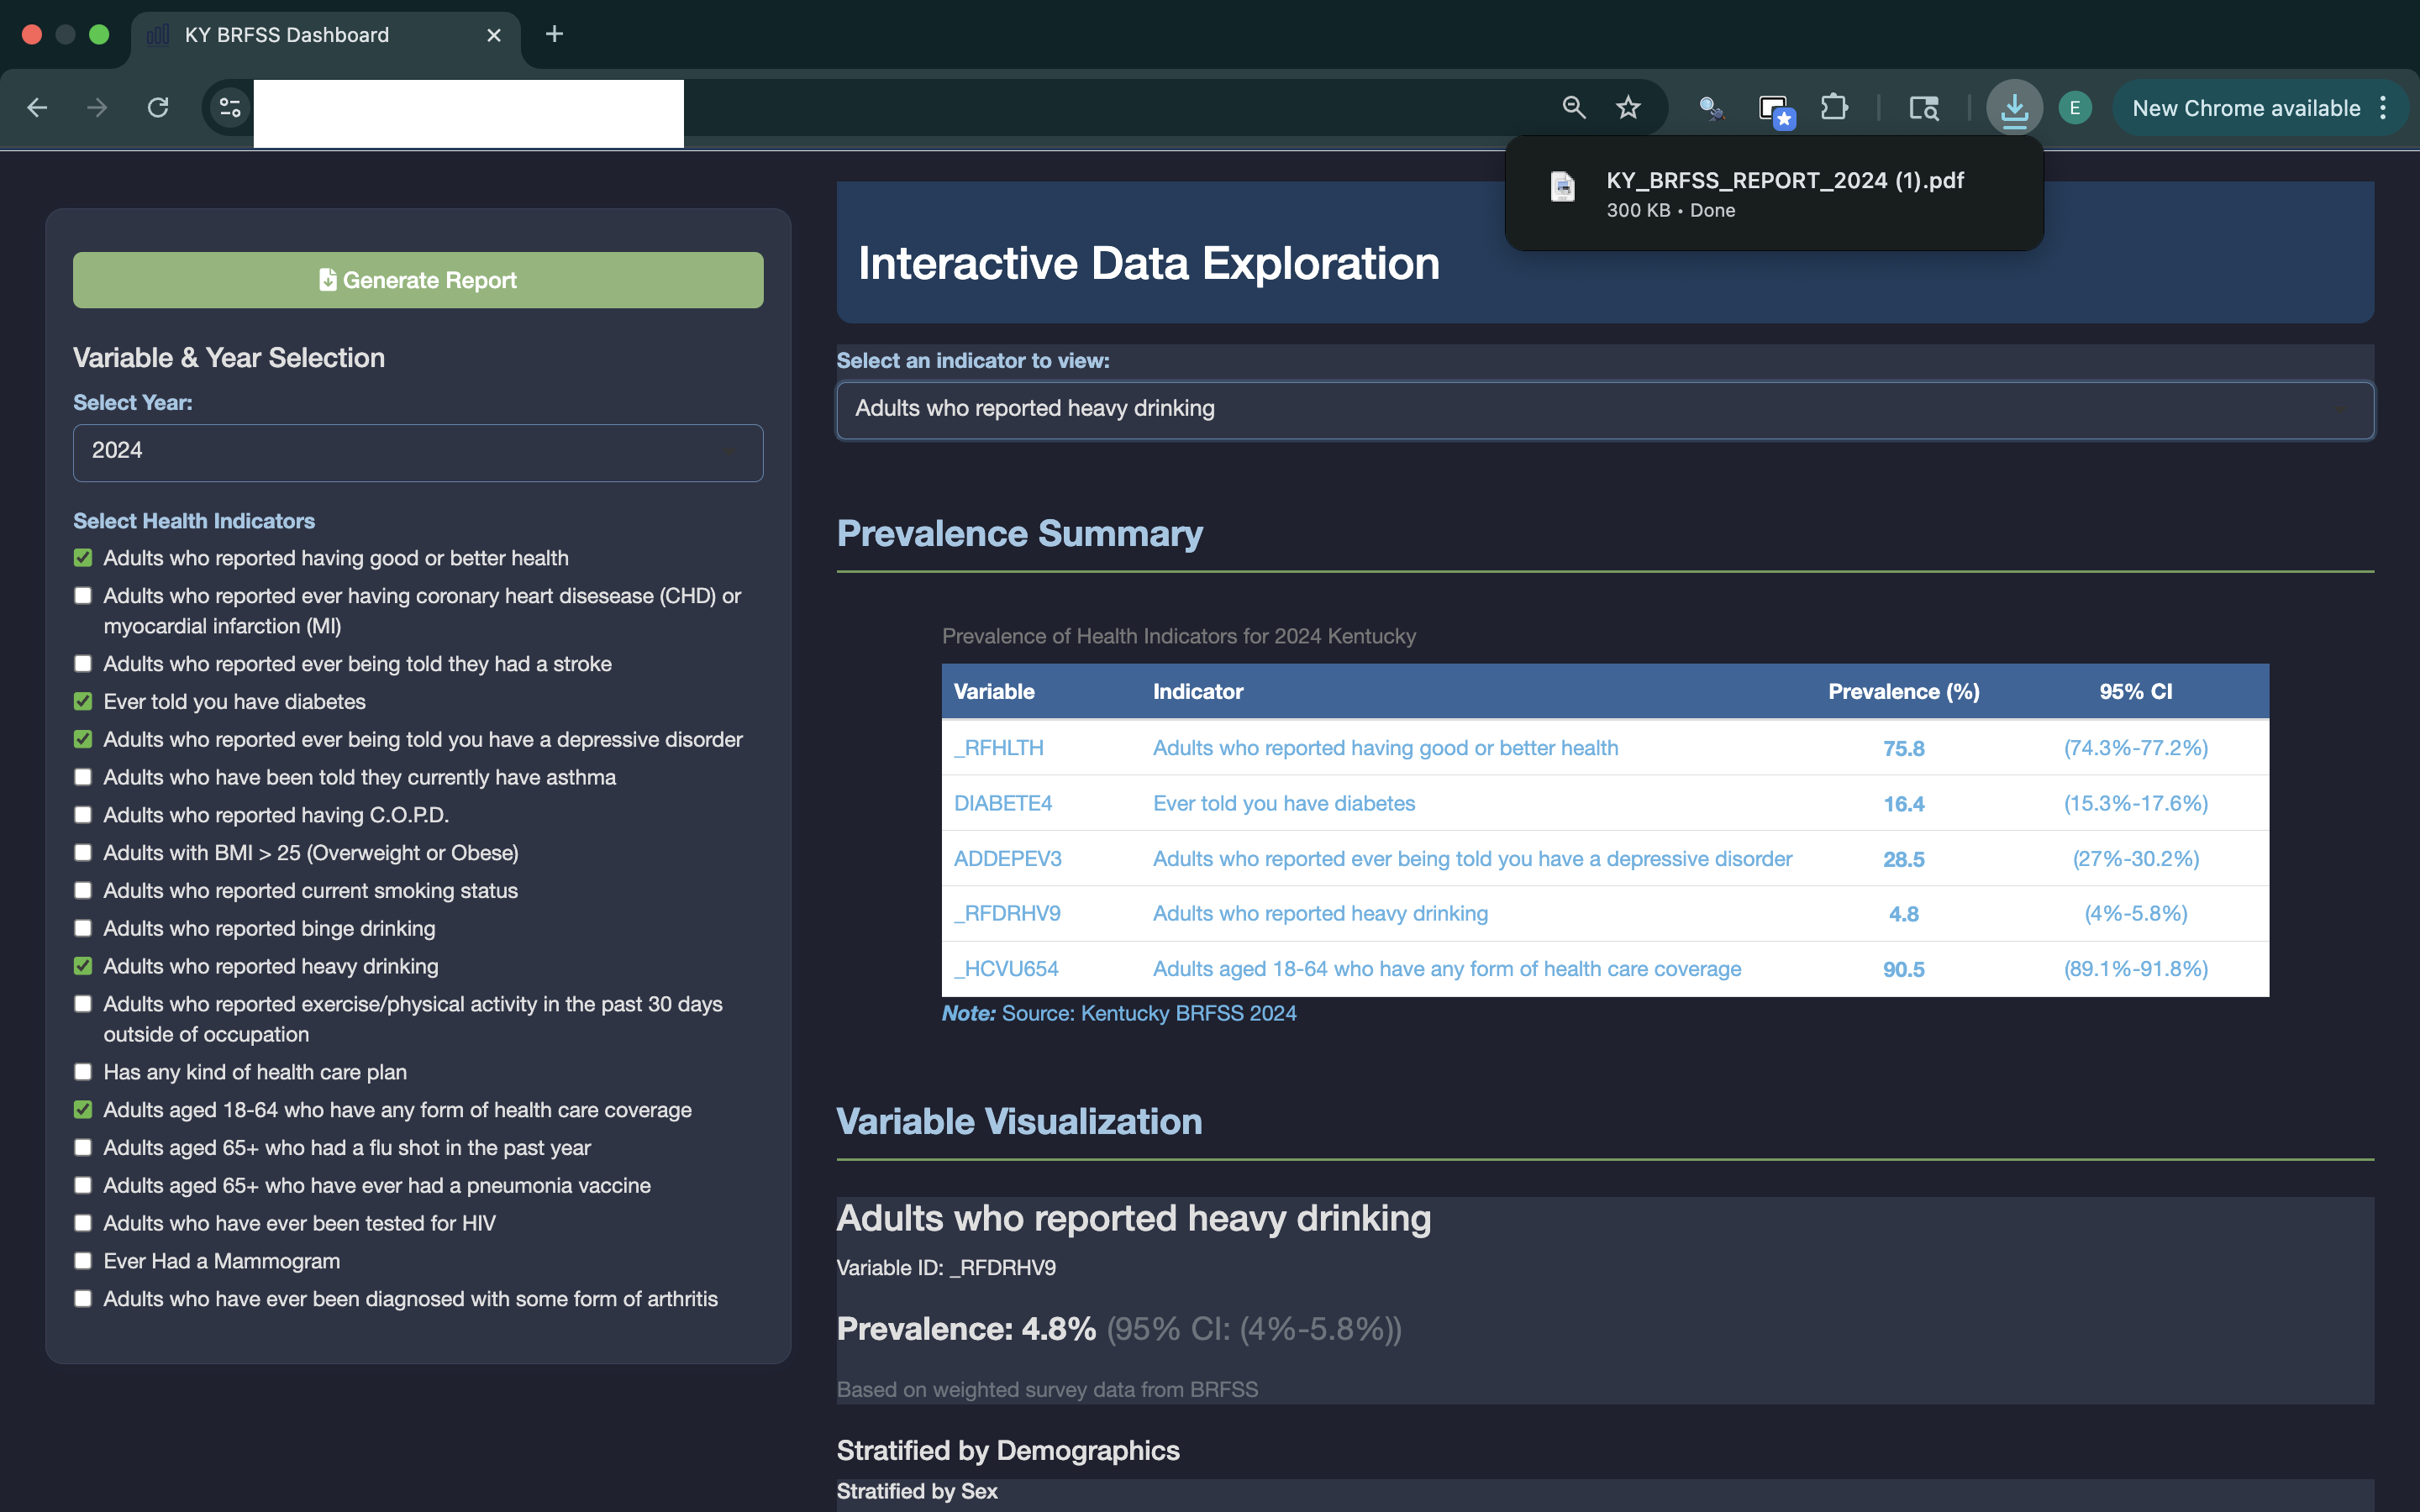The image size is (2420, 1512).
Task: Click the back navigation arrow
Action: (37, 107)
